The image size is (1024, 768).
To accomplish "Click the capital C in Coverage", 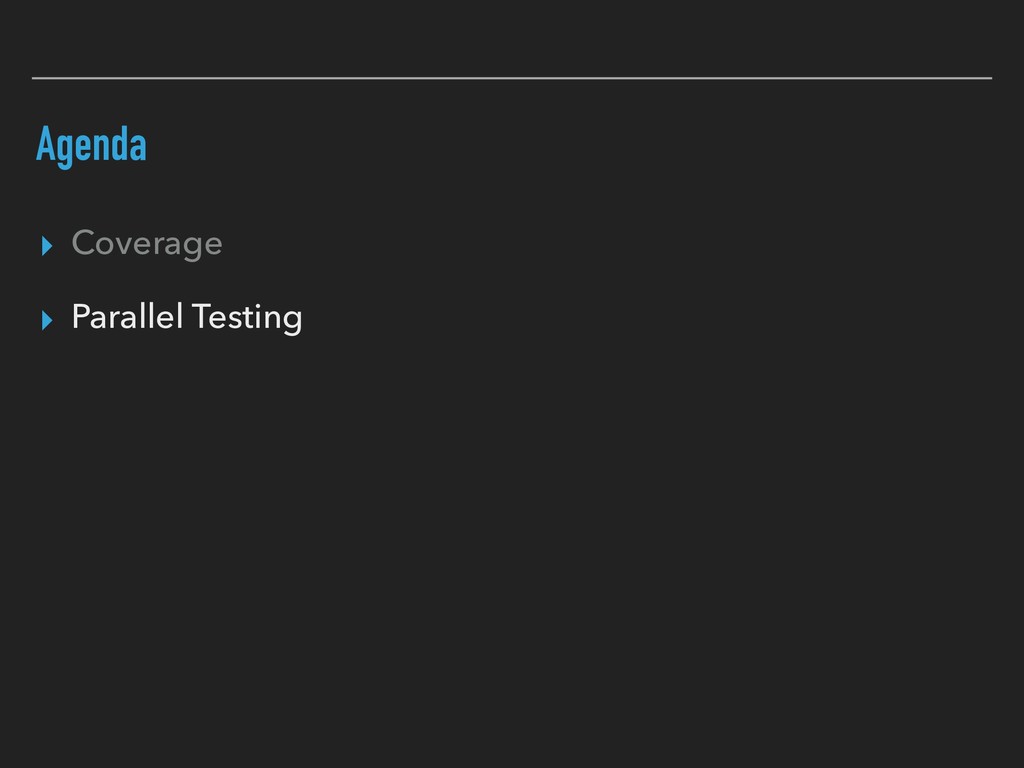I will coord(84,242).
